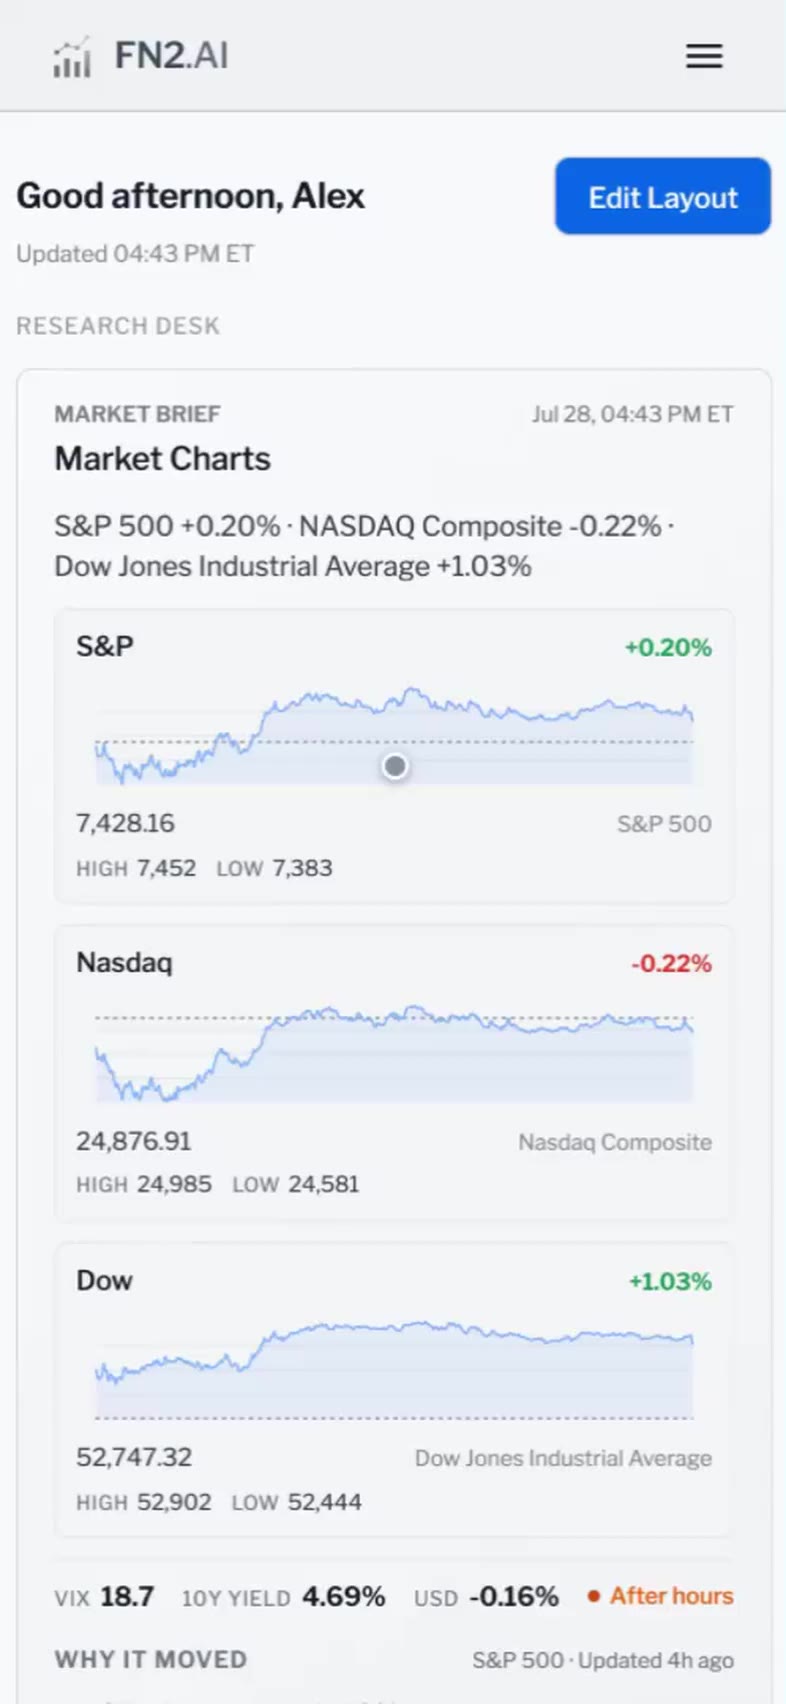This screenshot has width=786, height=1704.
Task: Open the Nasdaq sparkline chart
Action: [394, 1053]
